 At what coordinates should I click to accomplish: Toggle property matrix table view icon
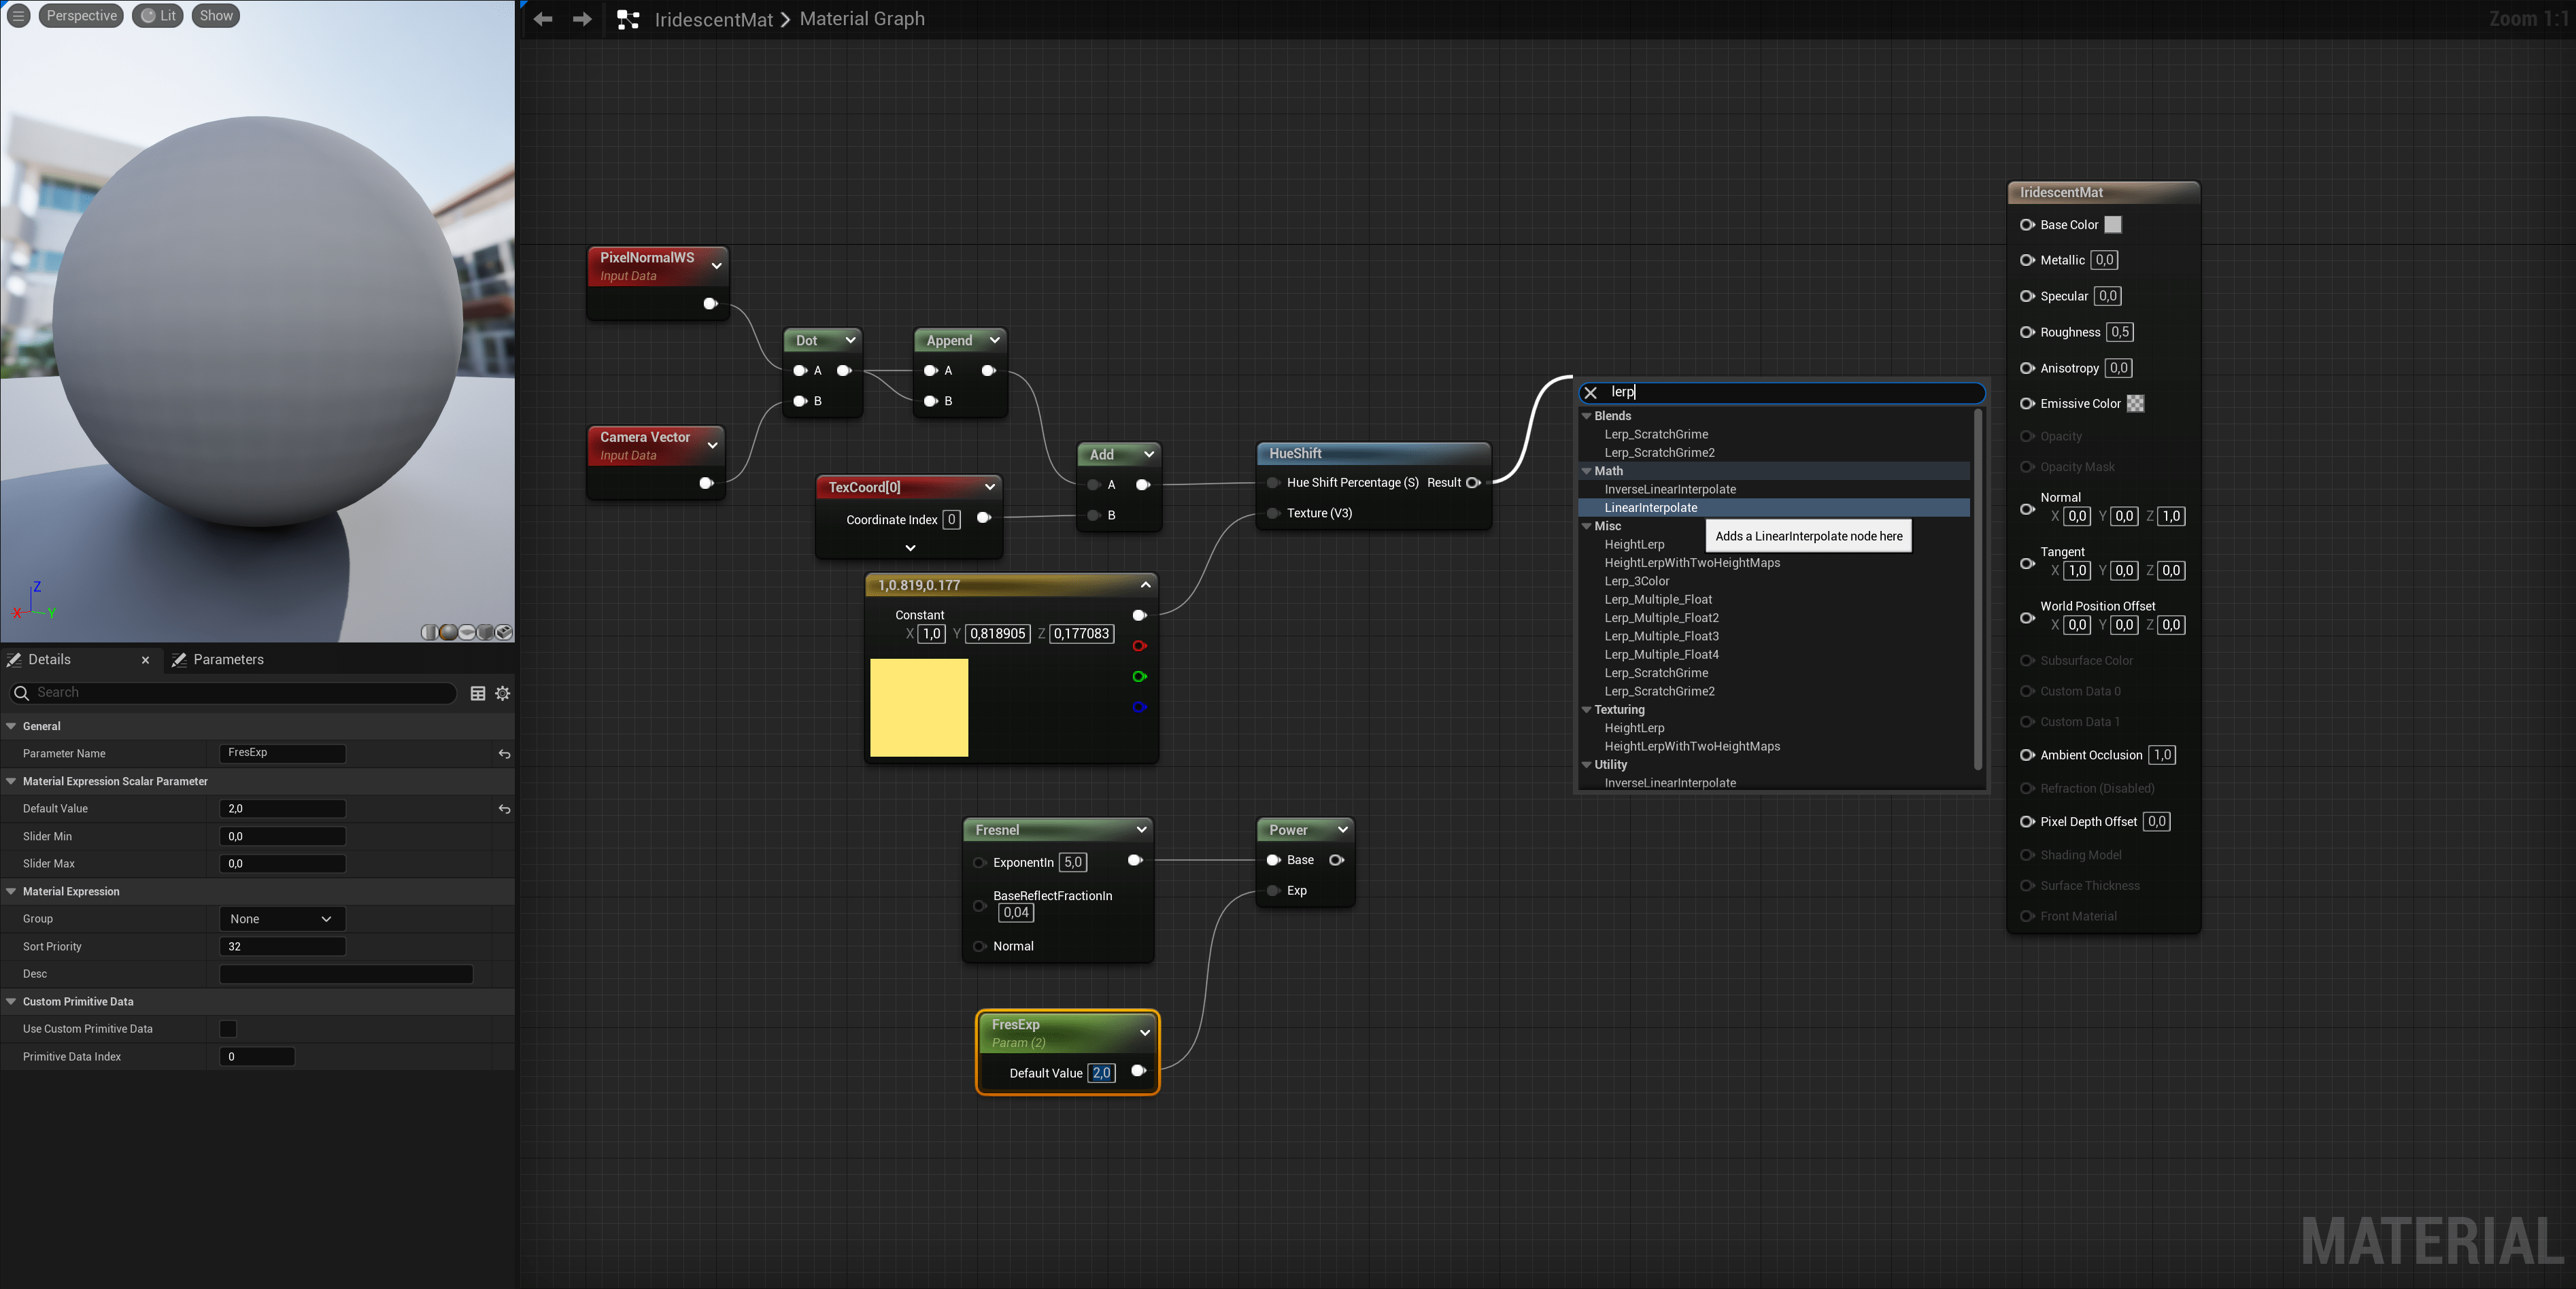pyautogui.click(x=478, y=693)
